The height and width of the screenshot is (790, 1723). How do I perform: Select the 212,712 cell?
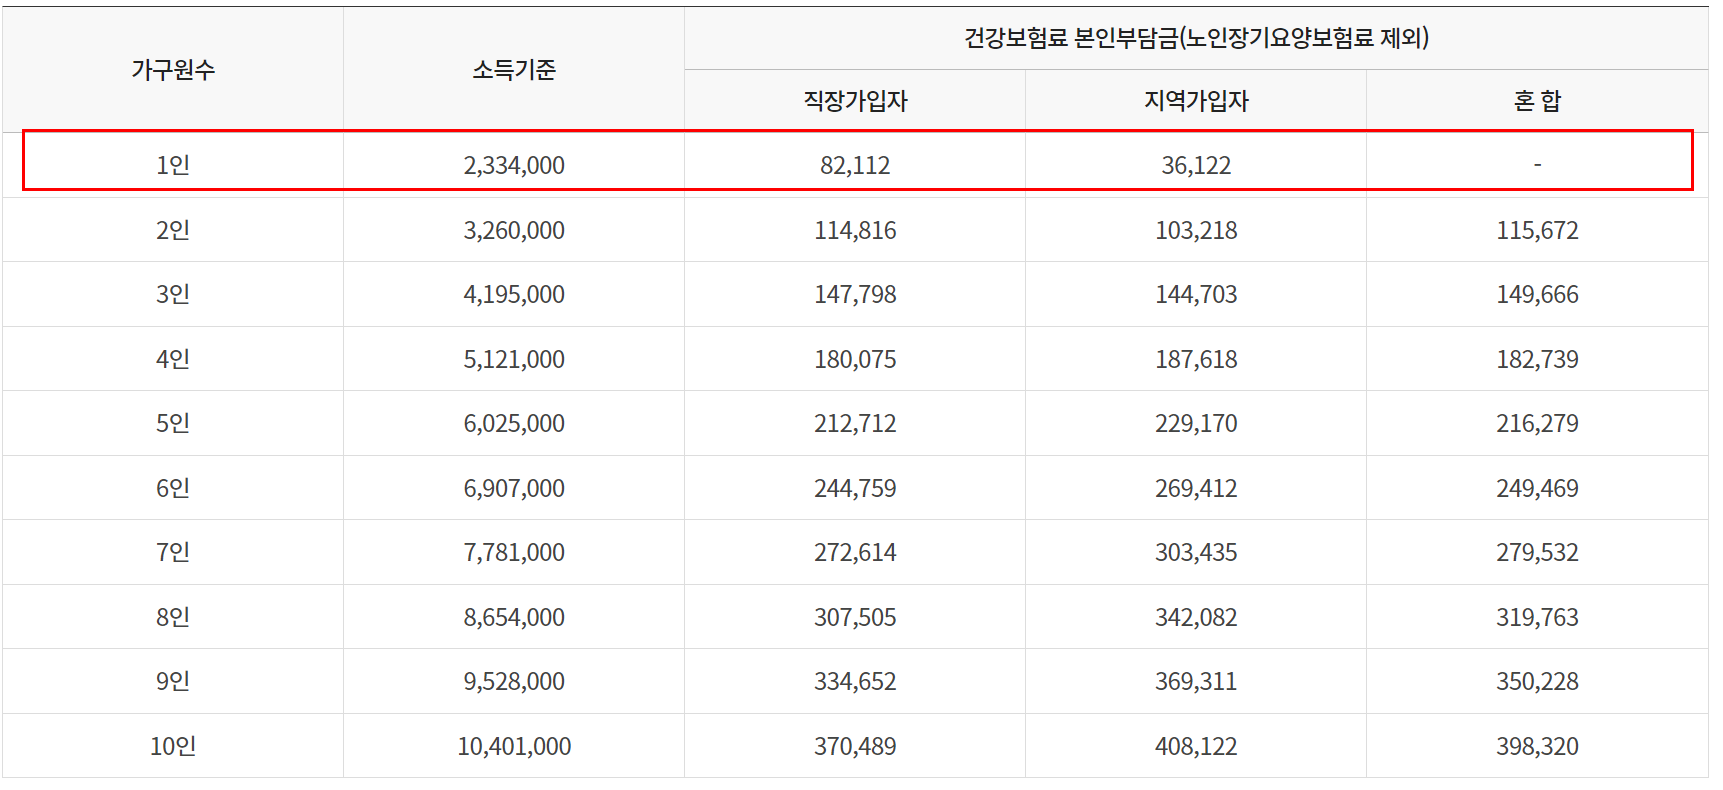pos(855,423)
